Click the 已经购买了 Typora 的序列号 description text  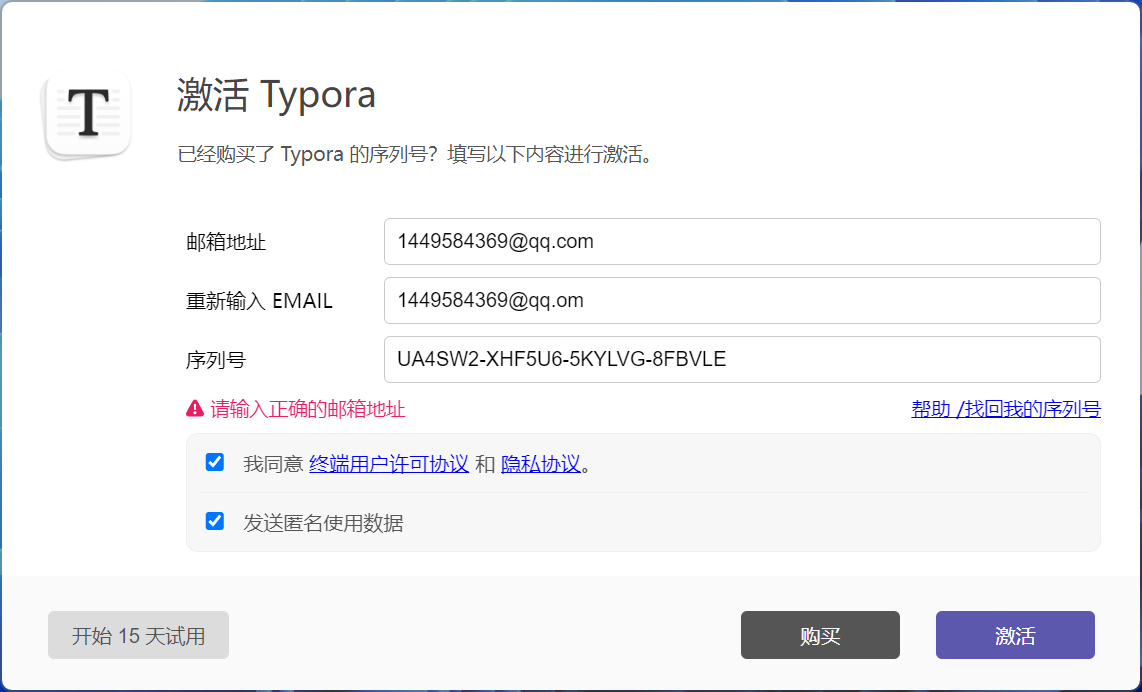tap(414, 155)
